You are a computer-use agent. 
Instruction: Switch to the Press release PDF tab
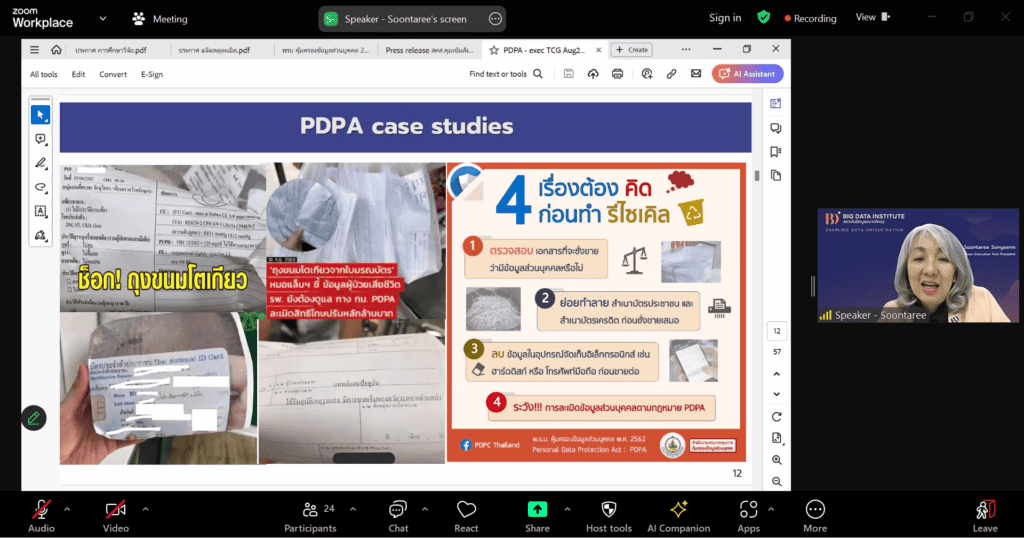428,49
